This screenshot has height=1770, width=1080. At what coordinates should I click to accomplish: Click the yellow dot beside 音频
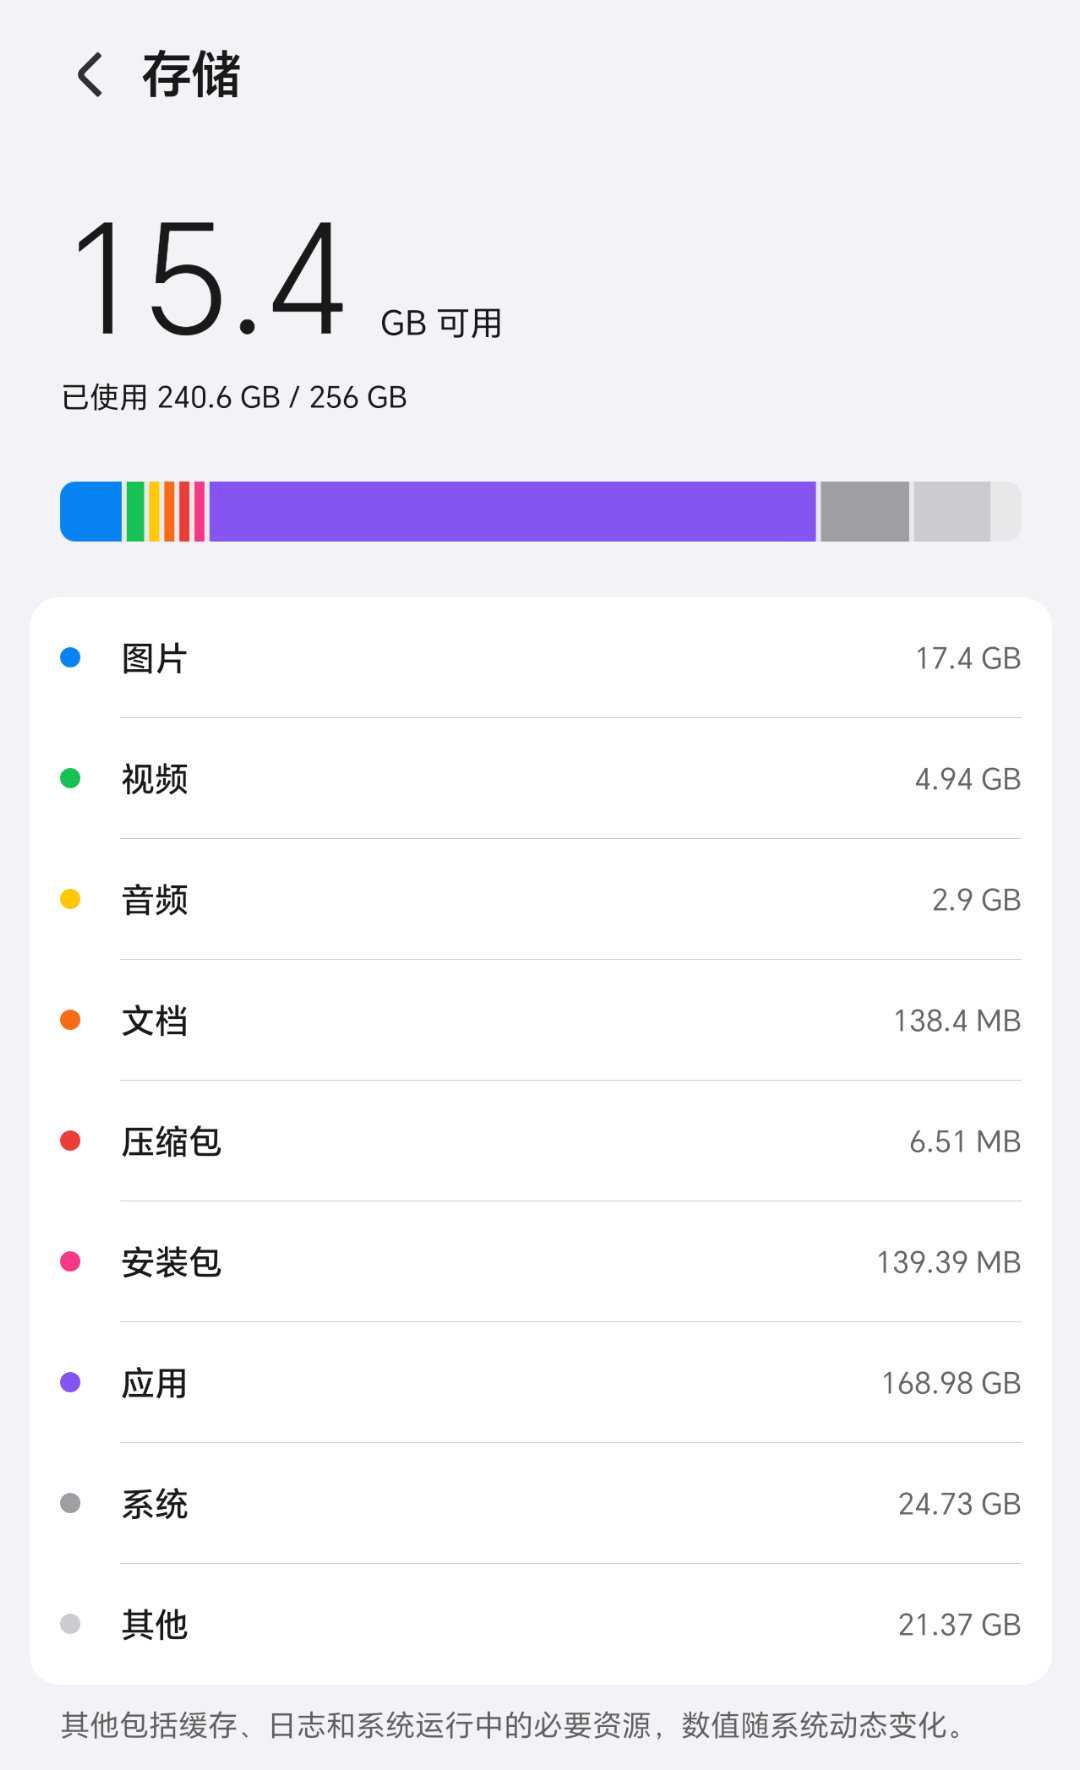tap(70, 899)
